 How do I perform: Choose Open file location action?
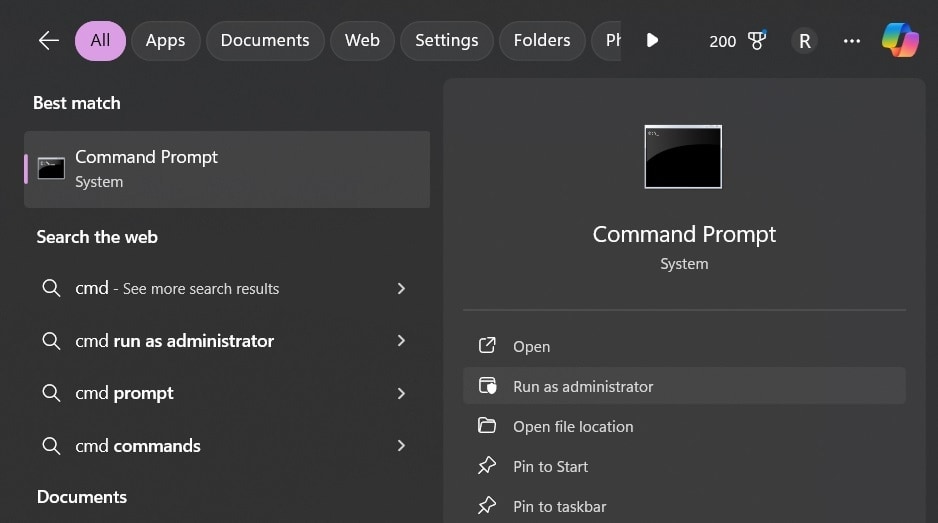tap(684, 427)
